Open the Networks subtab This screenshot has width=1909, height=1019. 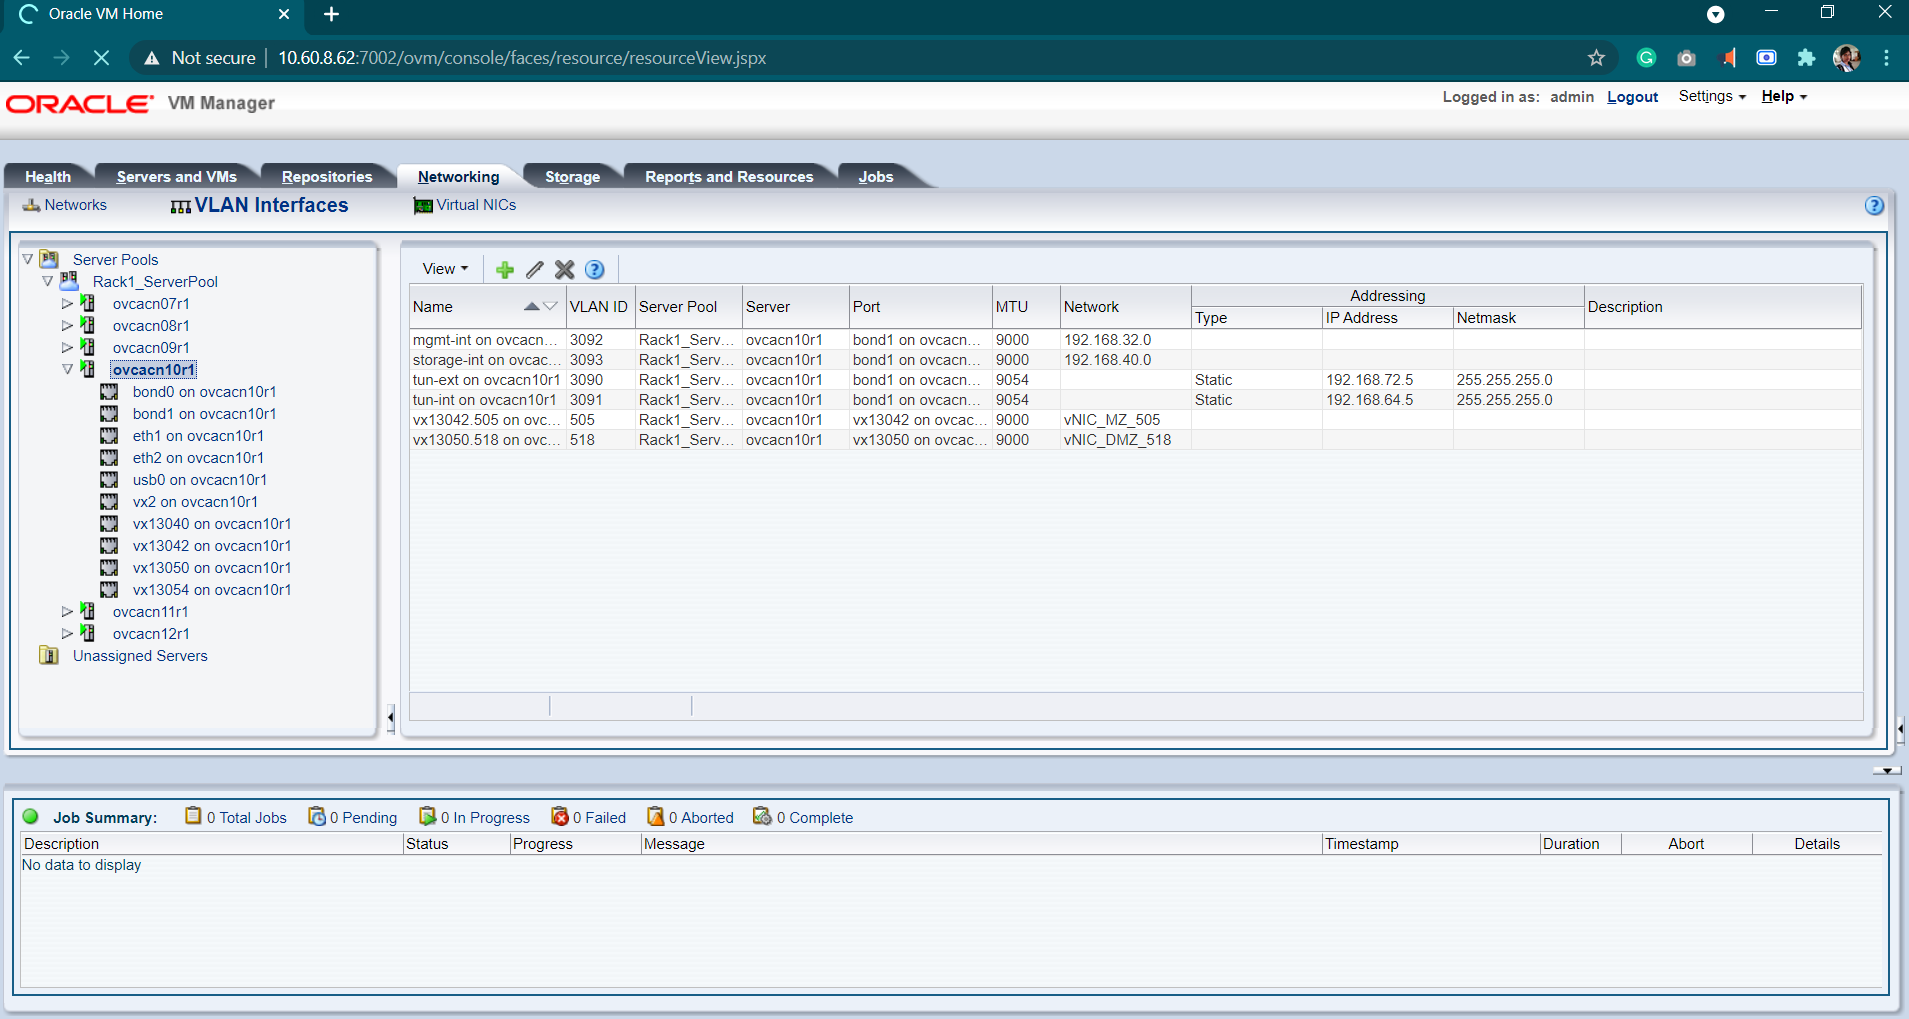point(65,205)
